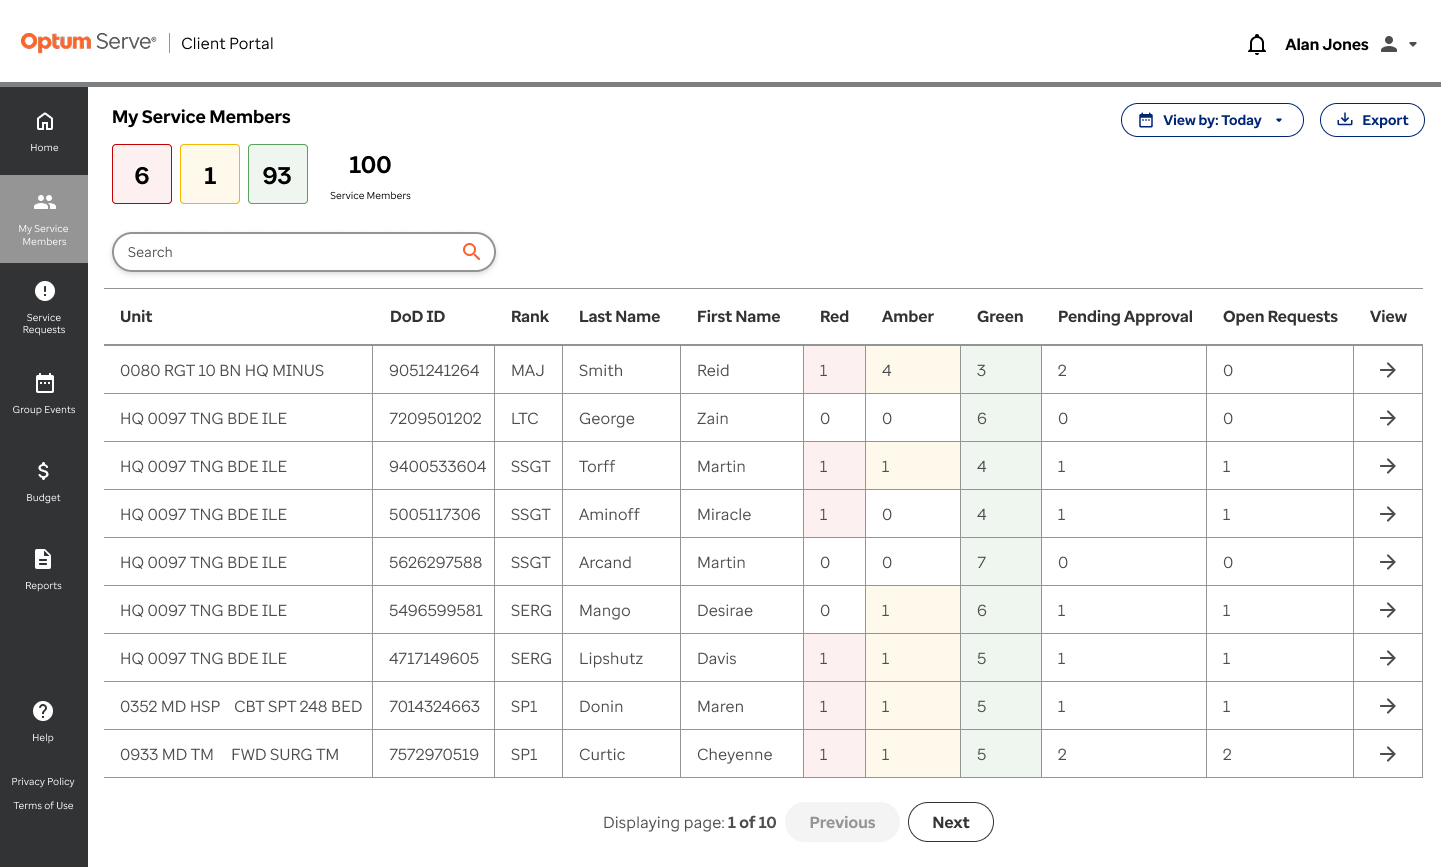The height and width of the screenshot is (867, 1441).
Task: Open notifications bell icon
Action: pyautogui.click(x=1257, y=44)
